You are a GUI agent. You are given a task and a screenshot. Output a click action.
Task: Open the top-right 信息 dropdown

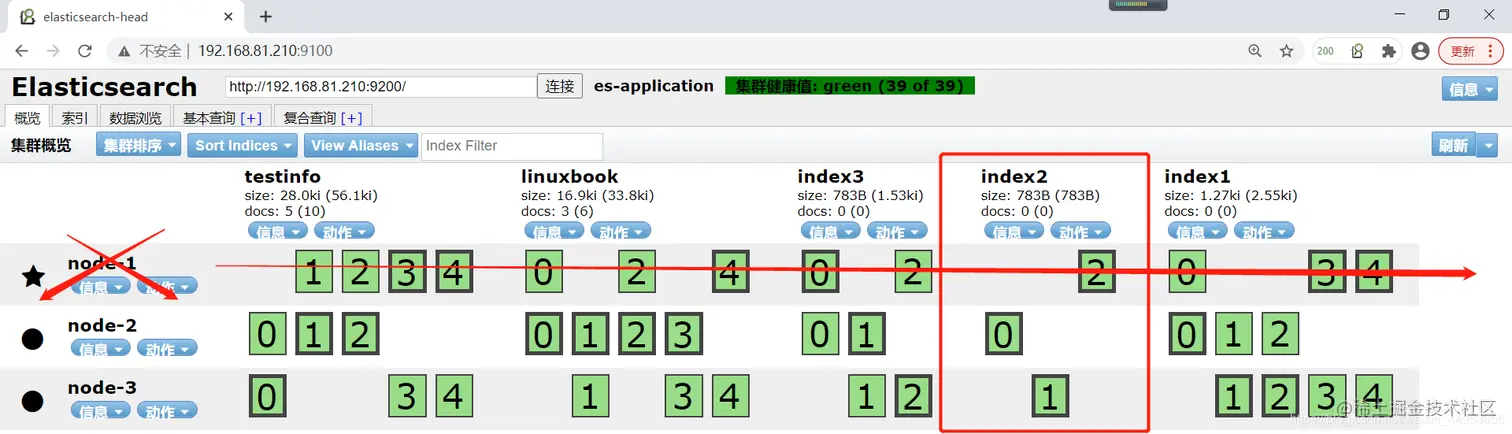click(1470, 89)
